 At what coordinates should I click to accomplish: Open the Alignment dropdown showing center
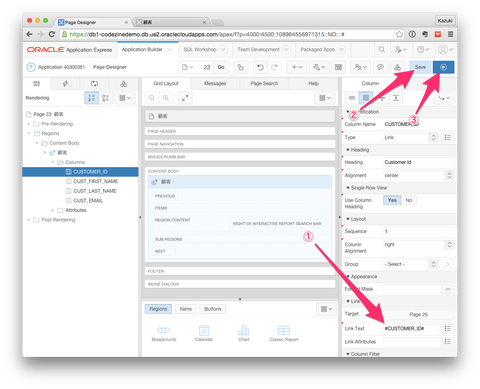tap(418, 175)
